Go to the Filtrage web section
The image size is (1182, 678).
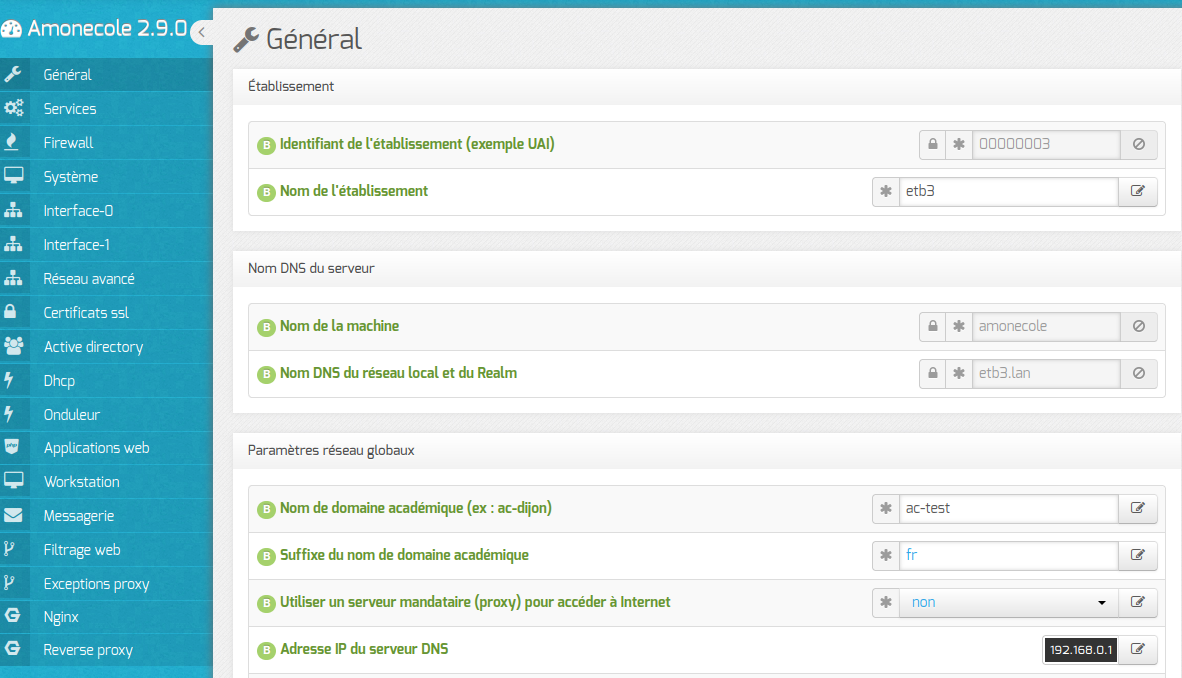82,550
